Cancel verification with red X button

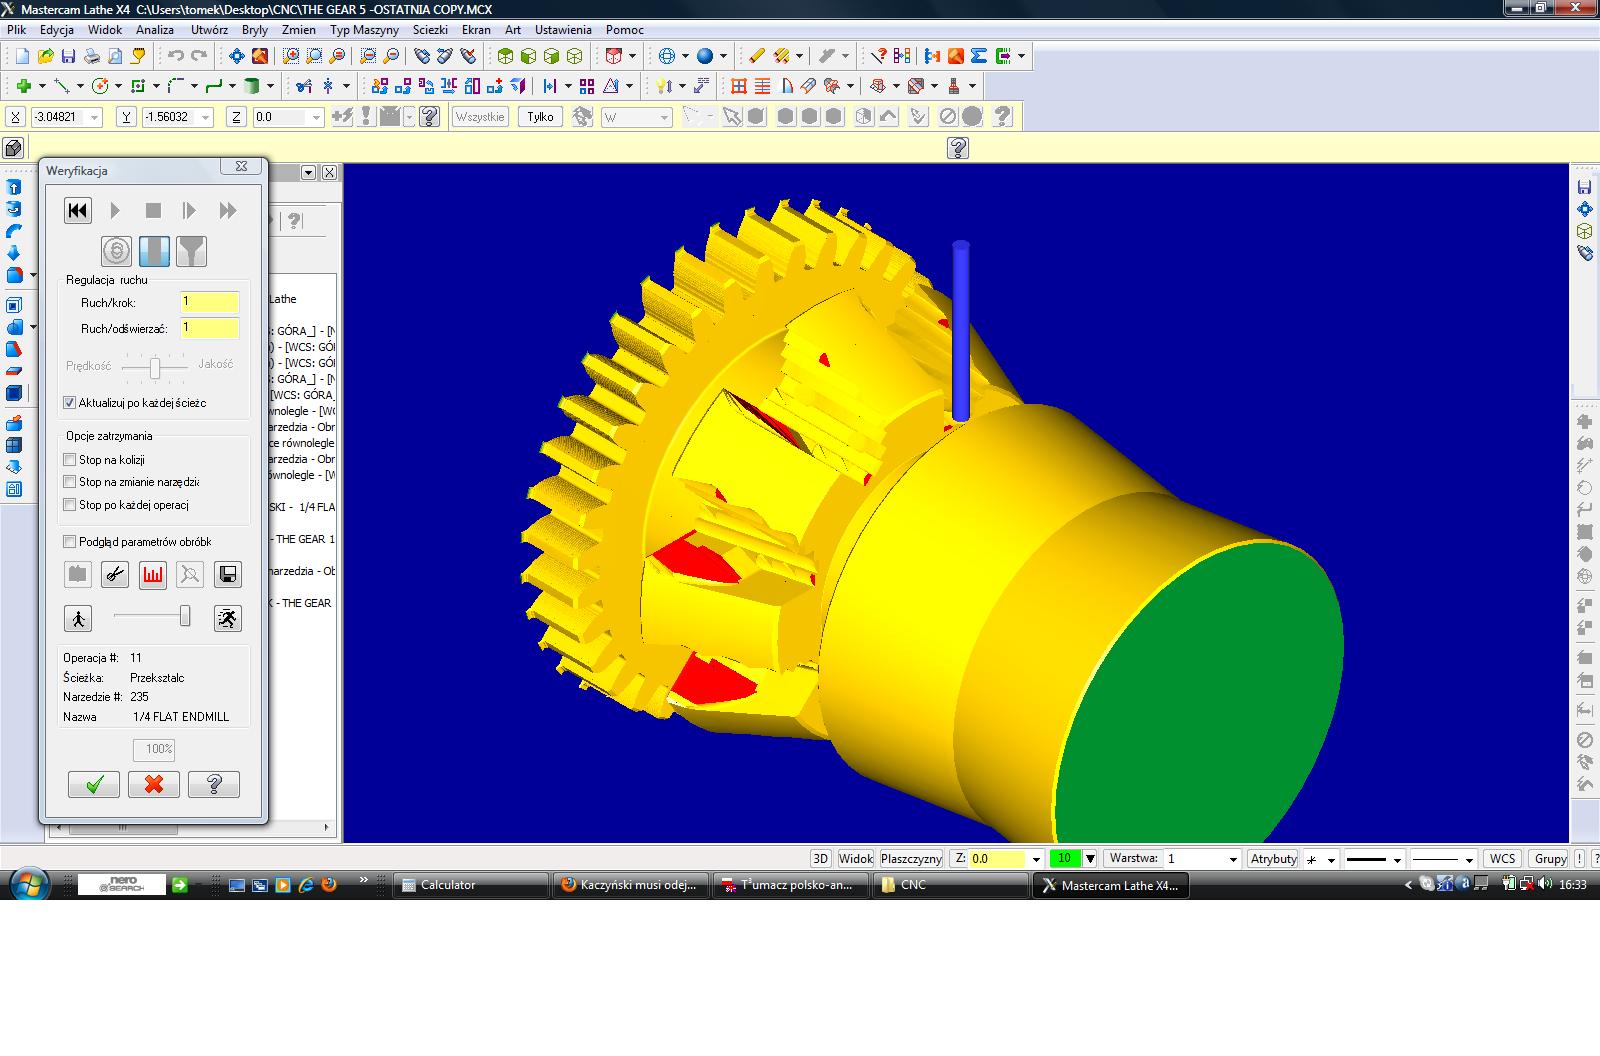click(154, 784)
